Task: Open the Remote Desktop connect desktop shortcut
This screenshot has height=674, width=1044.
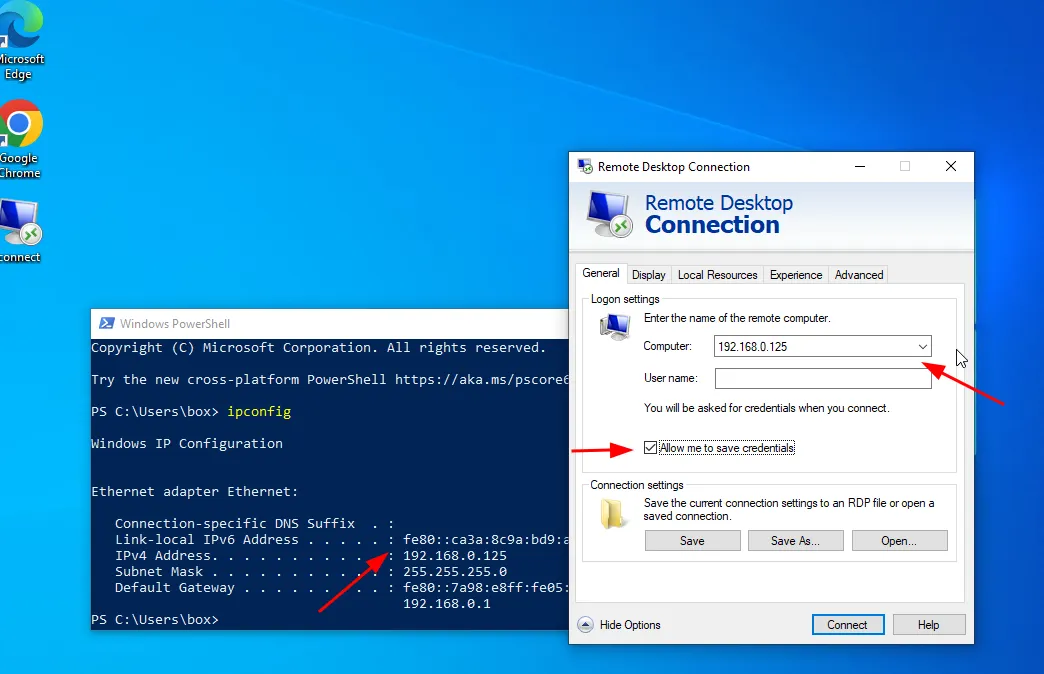Action: 18,222
